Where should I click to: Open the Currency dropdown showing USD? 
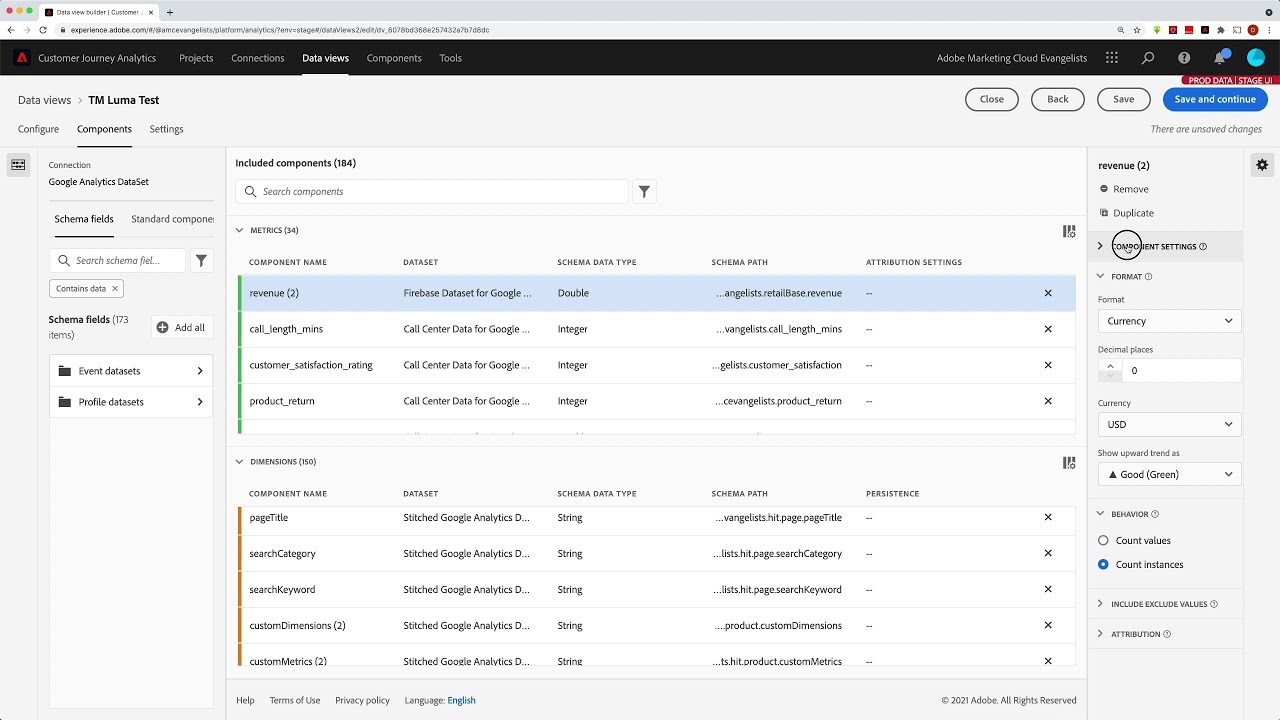(1169, 424)
